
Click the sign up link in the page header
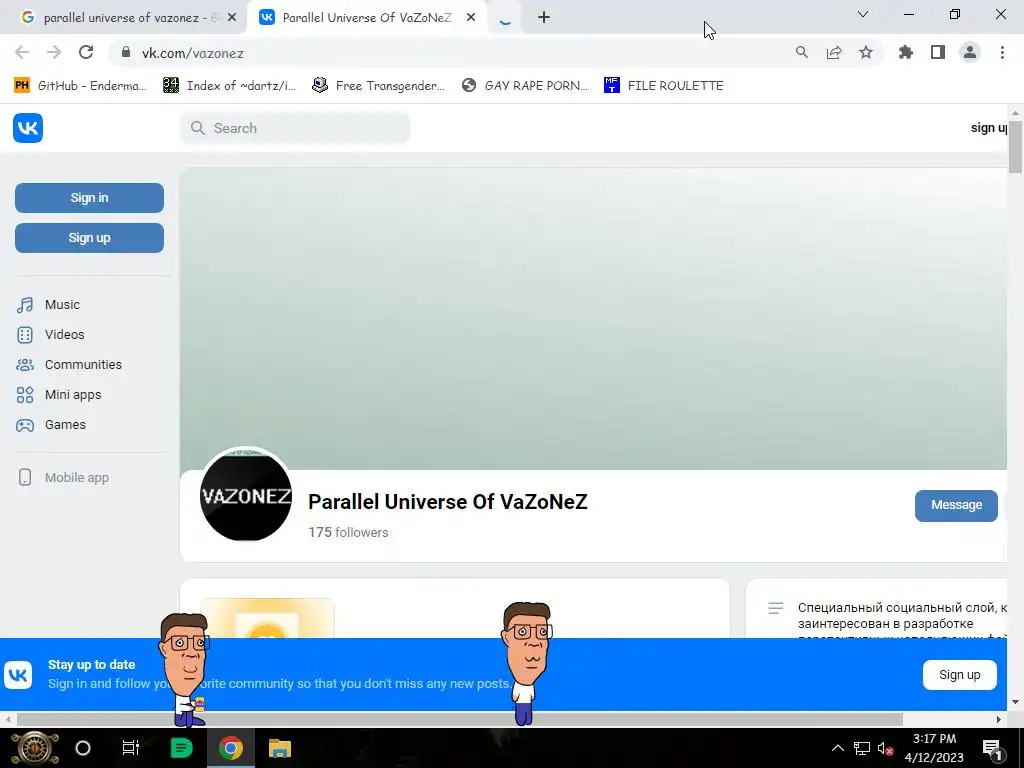point(989,128)
